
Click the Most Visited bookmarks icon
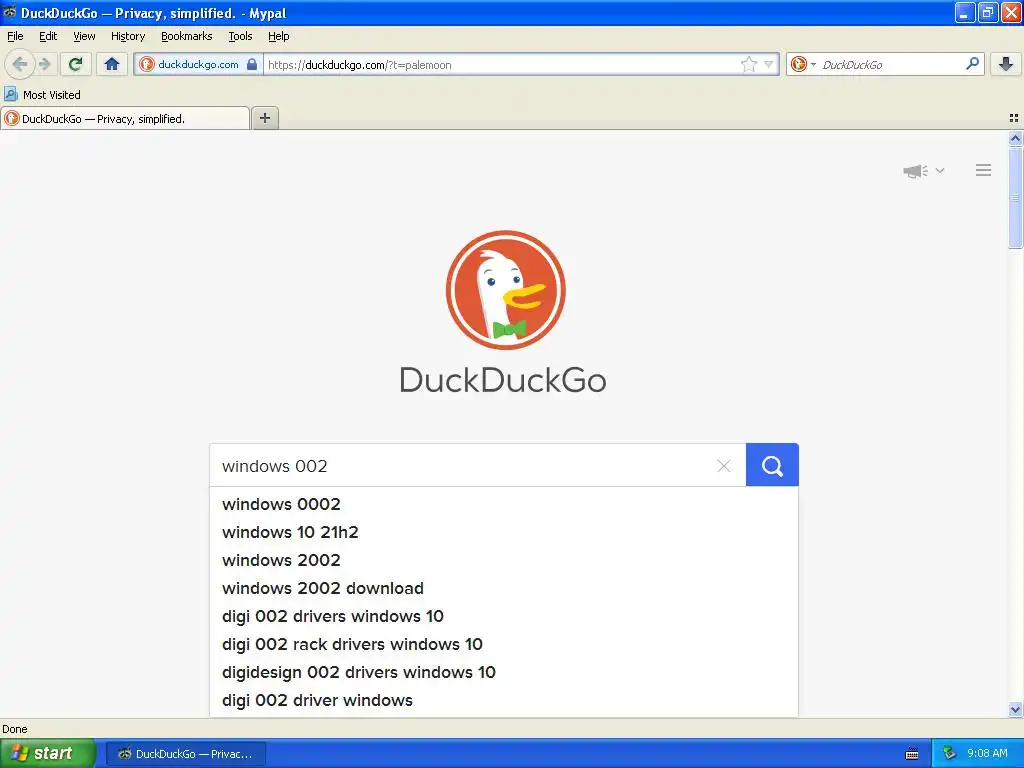(10, 94)
